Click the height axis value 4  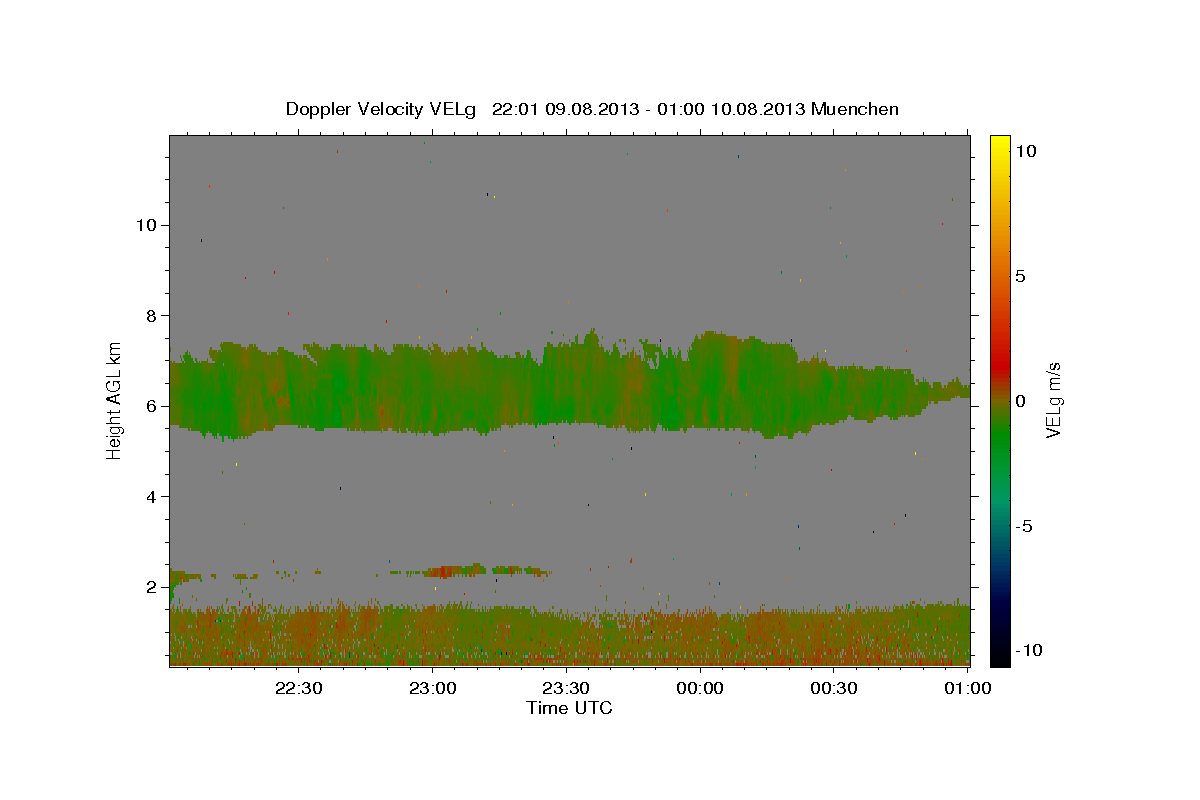[152, 497]
